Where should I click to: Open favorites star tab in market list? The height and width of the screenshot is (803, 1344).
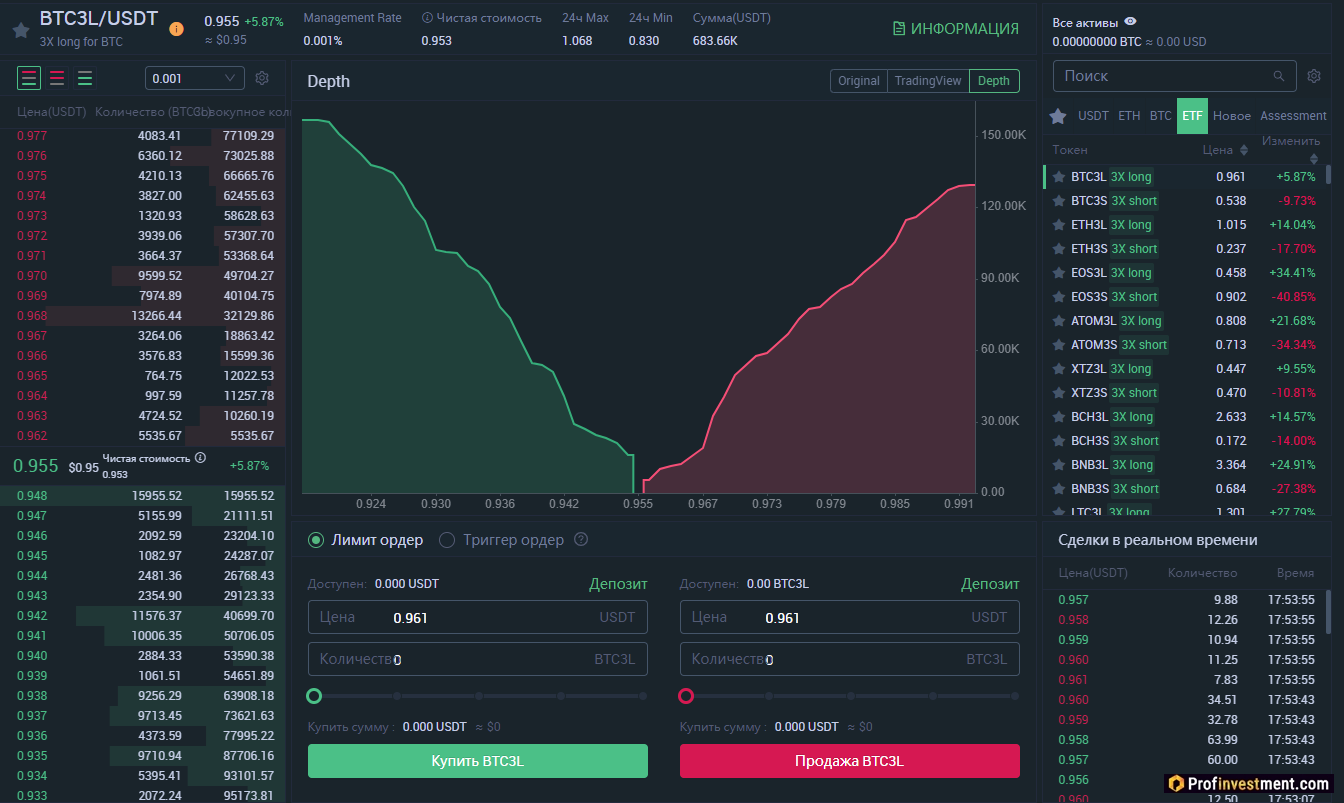pos(1058,116)
